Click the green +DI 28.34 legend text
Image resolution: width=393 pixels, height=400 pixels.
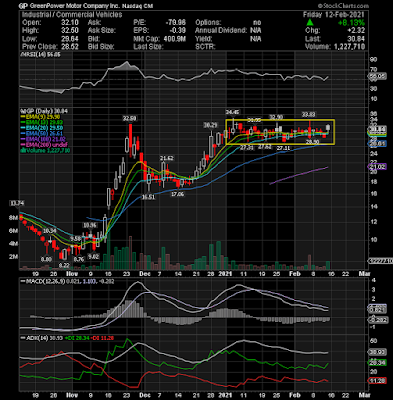point(78,338)
